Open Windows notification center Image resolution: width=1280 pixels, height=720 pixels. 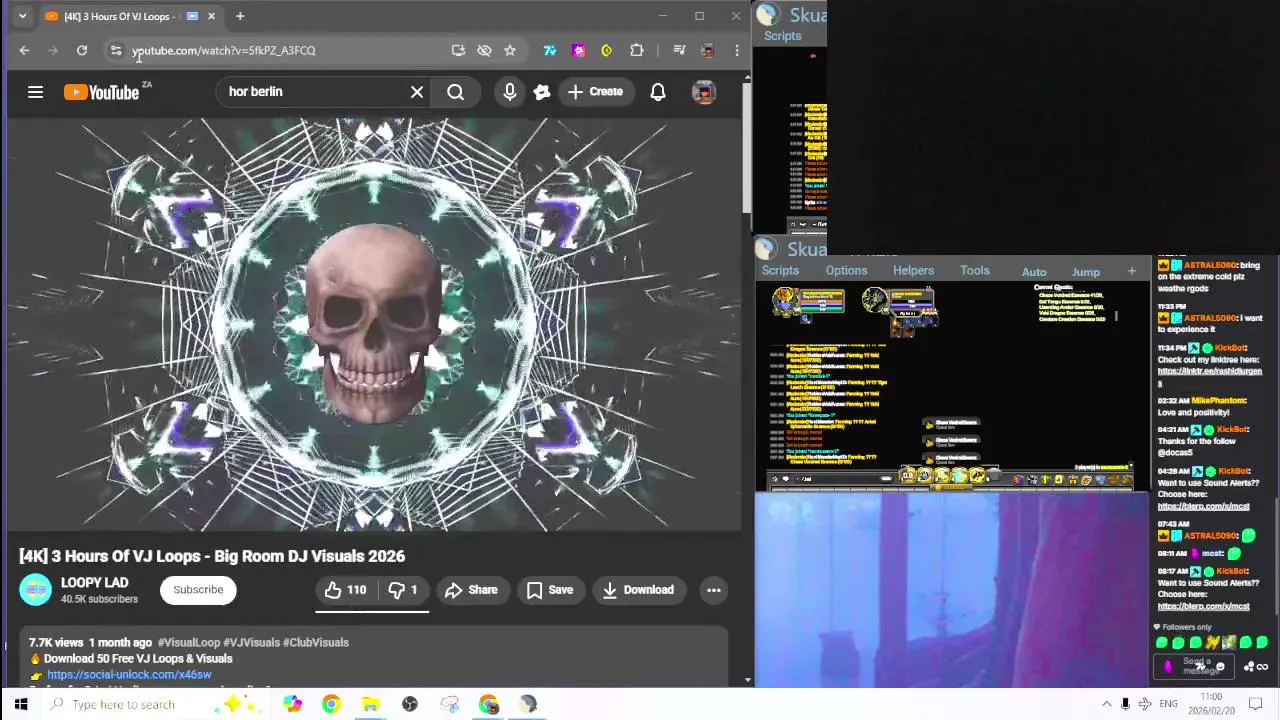pyautogui.click(x=1256, y=704)
